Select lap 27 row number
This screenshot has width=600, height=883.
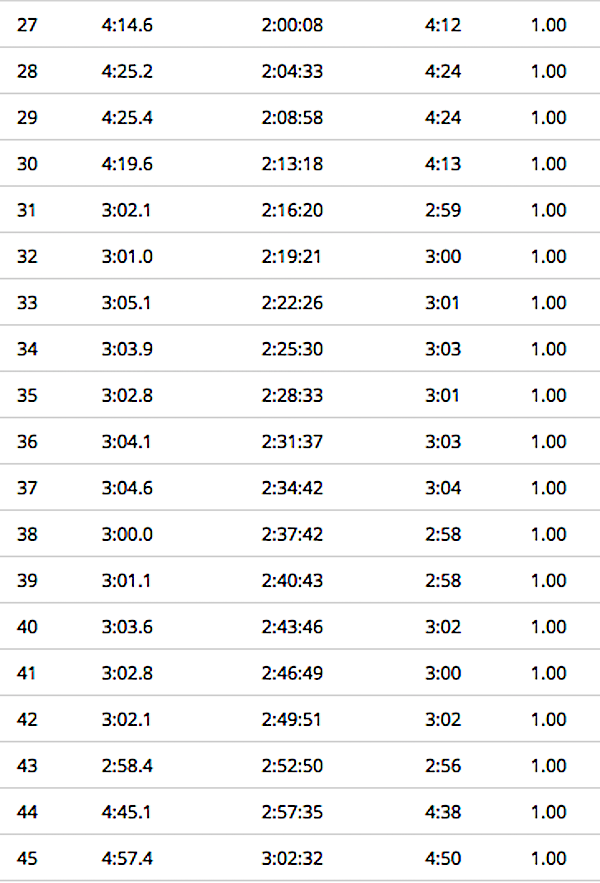pos(27,25)
